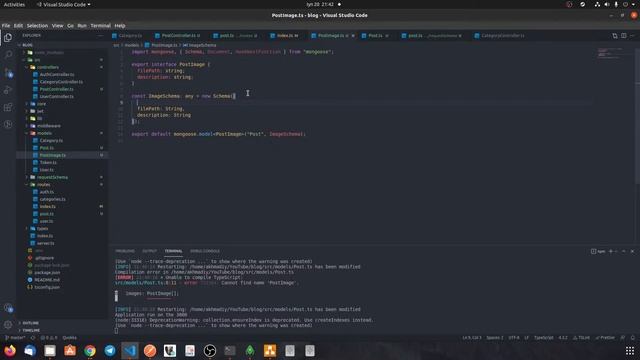This screenshot has width=640, height=360.
Task: Click the new terminal plus icon
Action: (x=611, y=251)
